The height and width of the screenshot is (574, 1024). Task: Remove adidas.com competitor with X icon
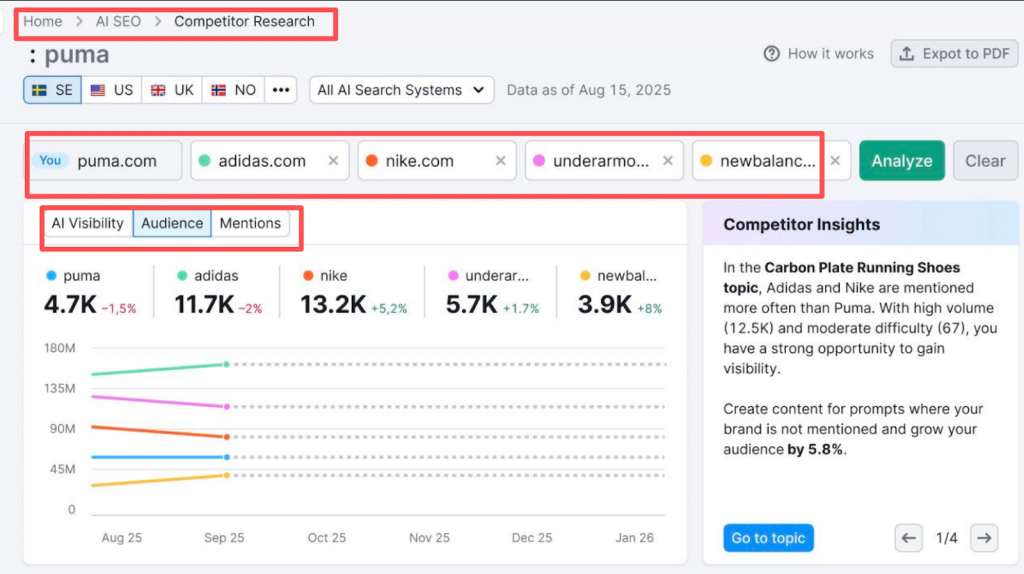(333, 161)
